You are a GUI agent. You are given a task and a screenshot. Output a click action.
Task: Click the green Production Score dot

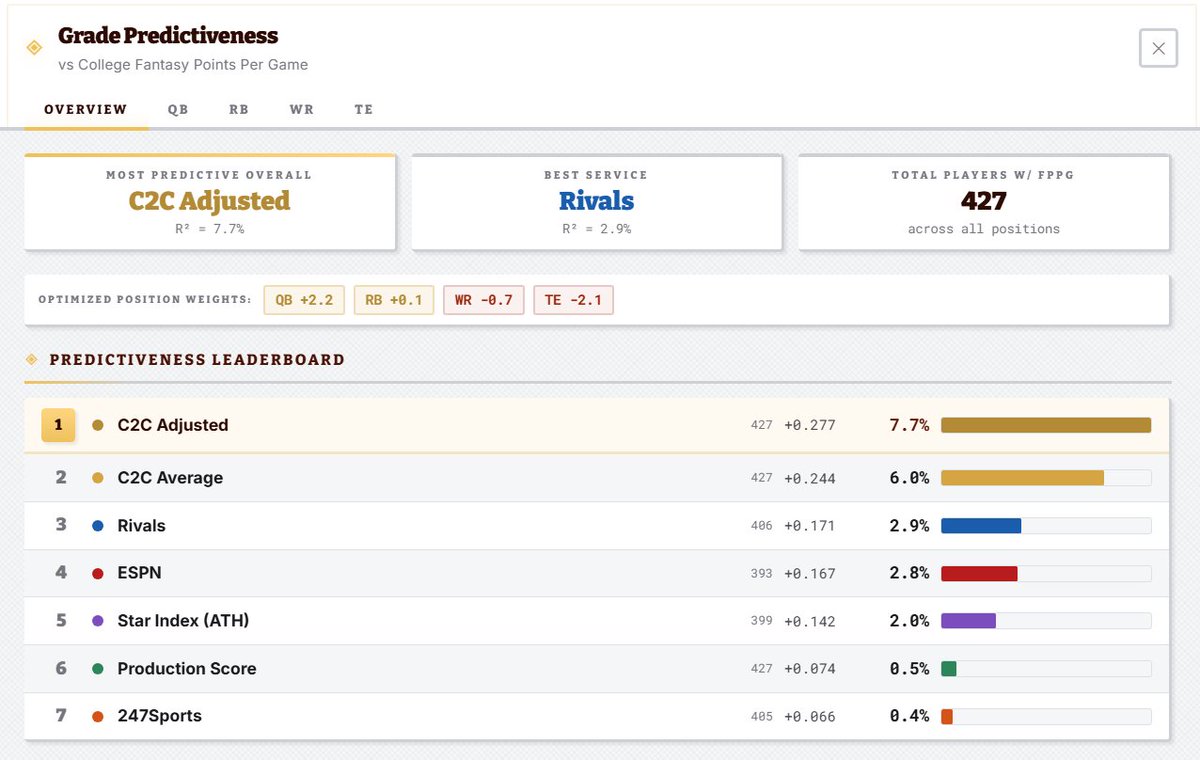97,669
